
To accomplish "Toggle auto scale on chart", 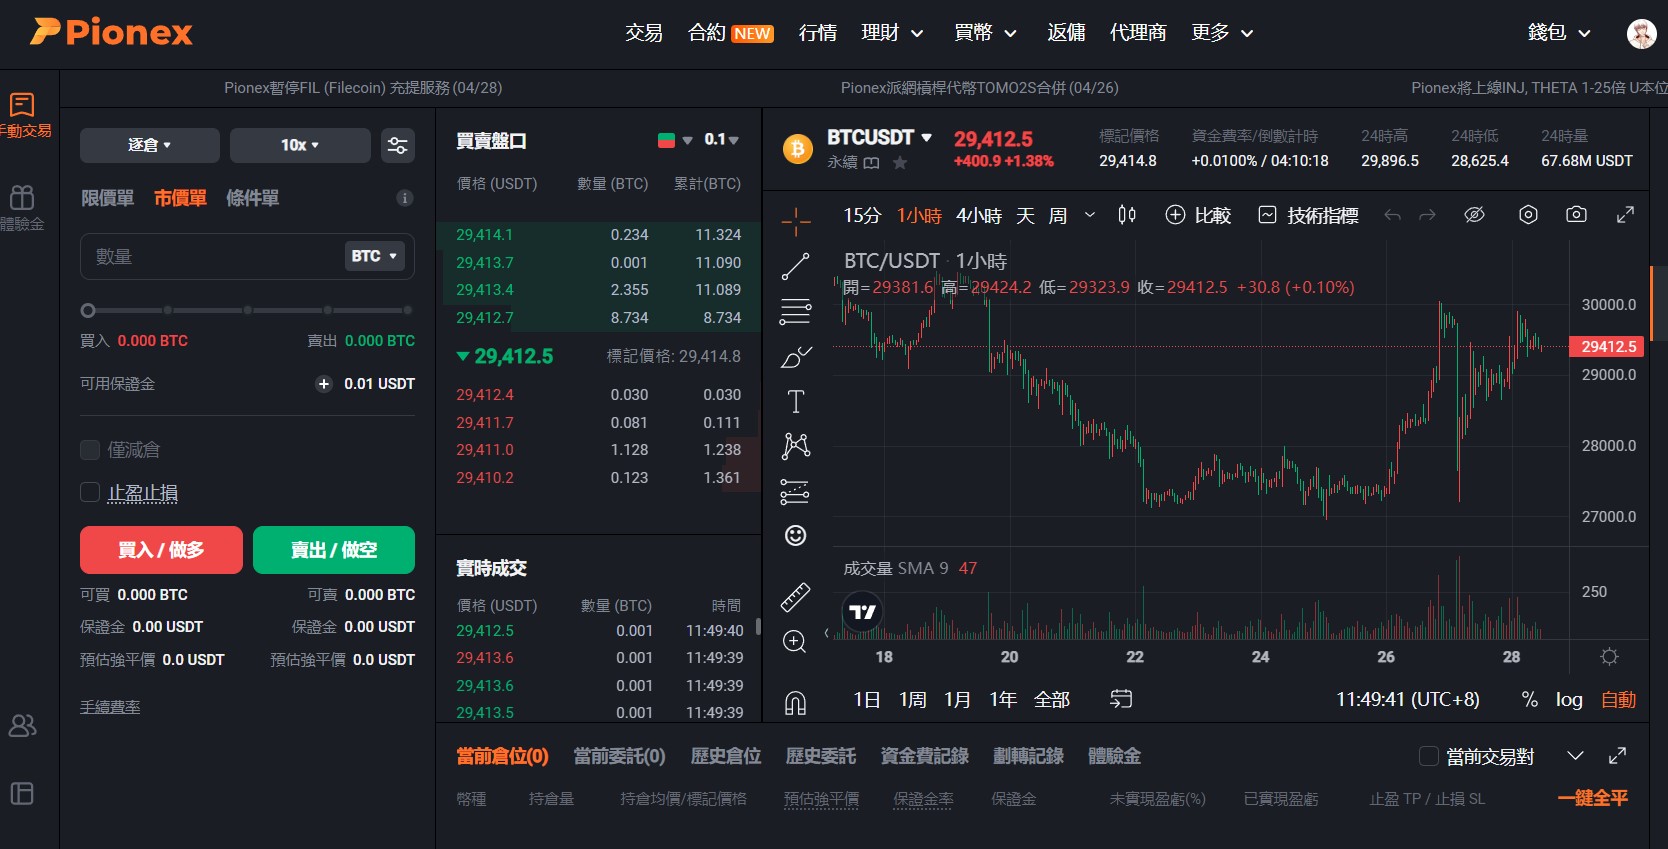I will point(1618,699).
